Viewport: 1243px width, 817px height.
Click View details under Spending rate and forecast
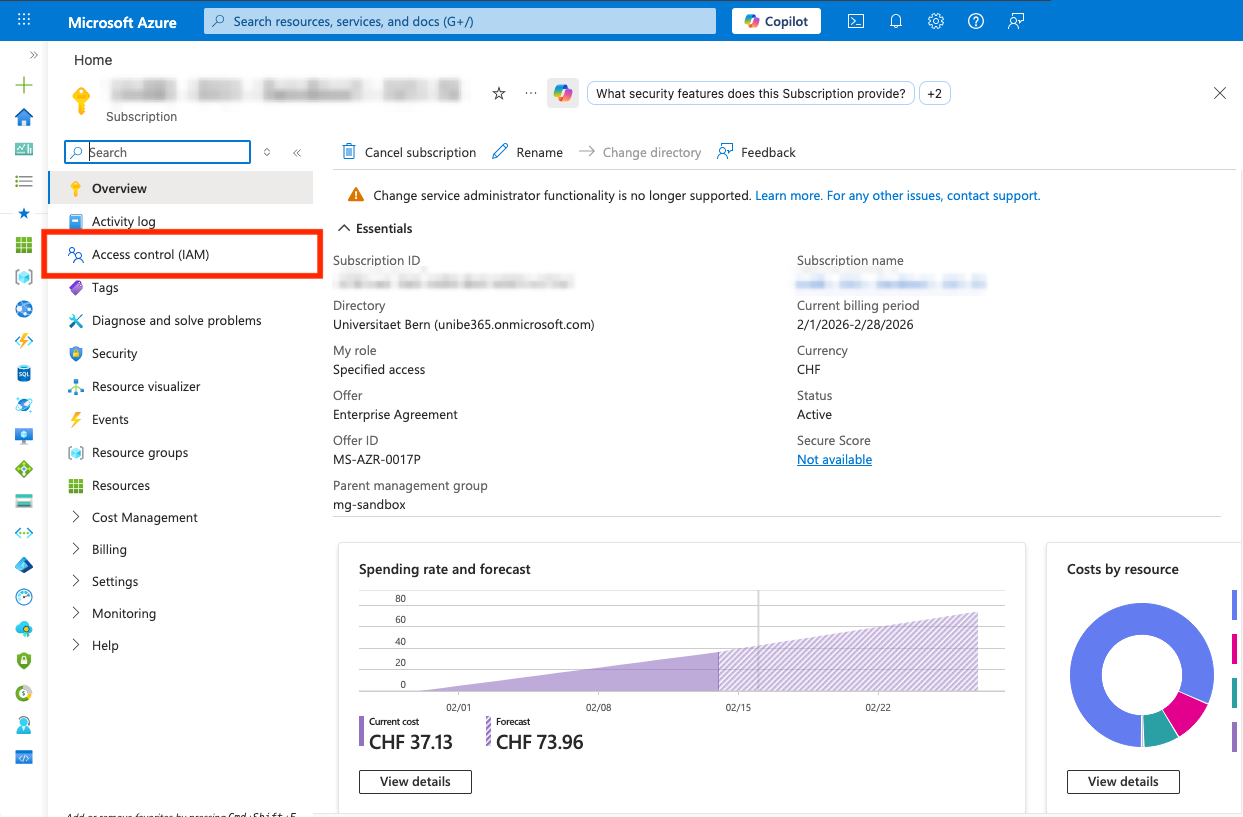[x=415, y=781]
